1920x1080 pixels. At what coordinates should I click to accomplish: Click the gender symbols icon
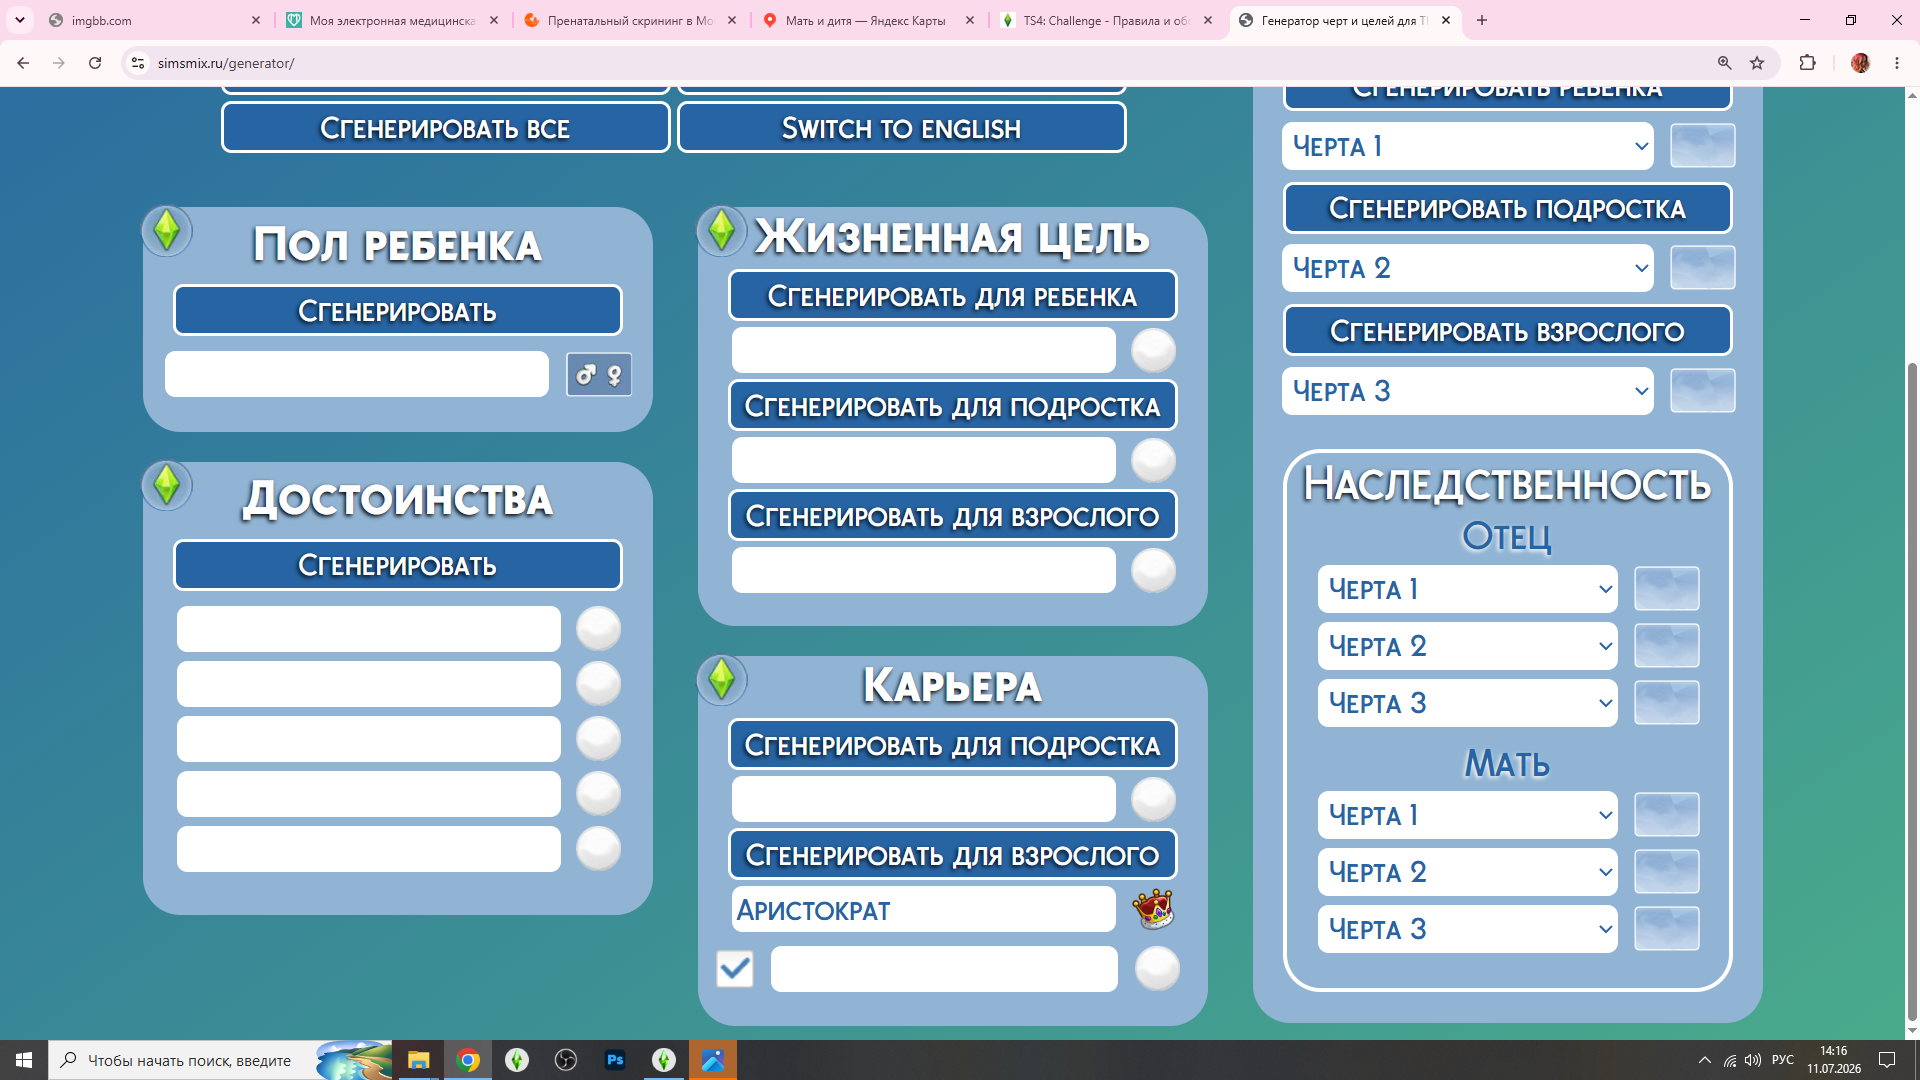(x=599, y=375)
